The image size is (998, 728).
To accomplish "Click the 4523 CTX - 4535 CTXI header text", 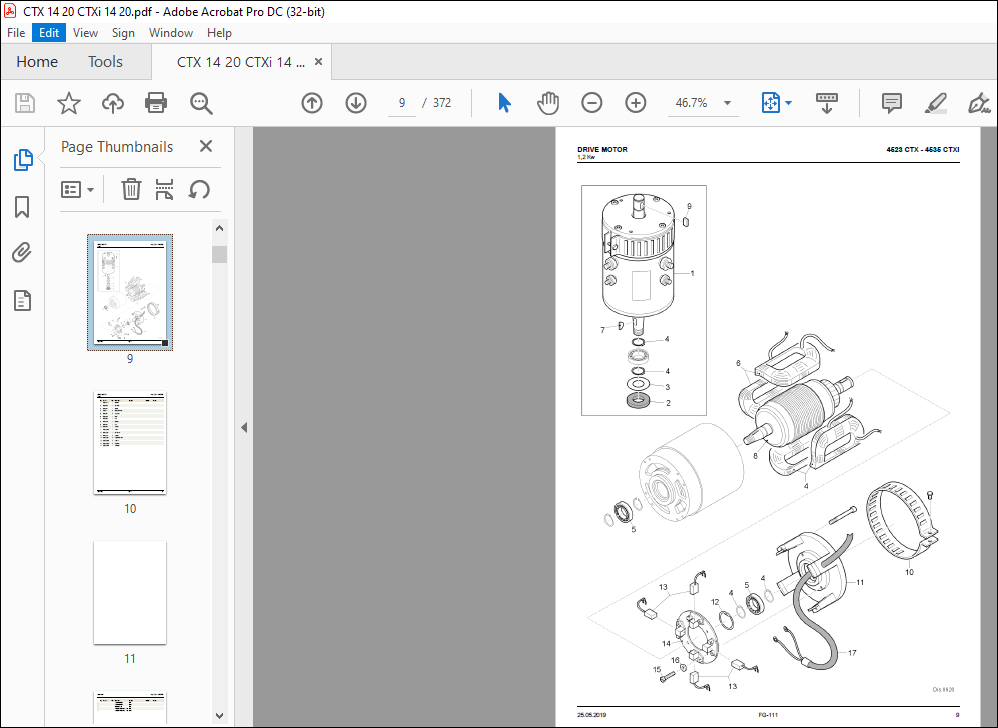I will tap(922, 150).
